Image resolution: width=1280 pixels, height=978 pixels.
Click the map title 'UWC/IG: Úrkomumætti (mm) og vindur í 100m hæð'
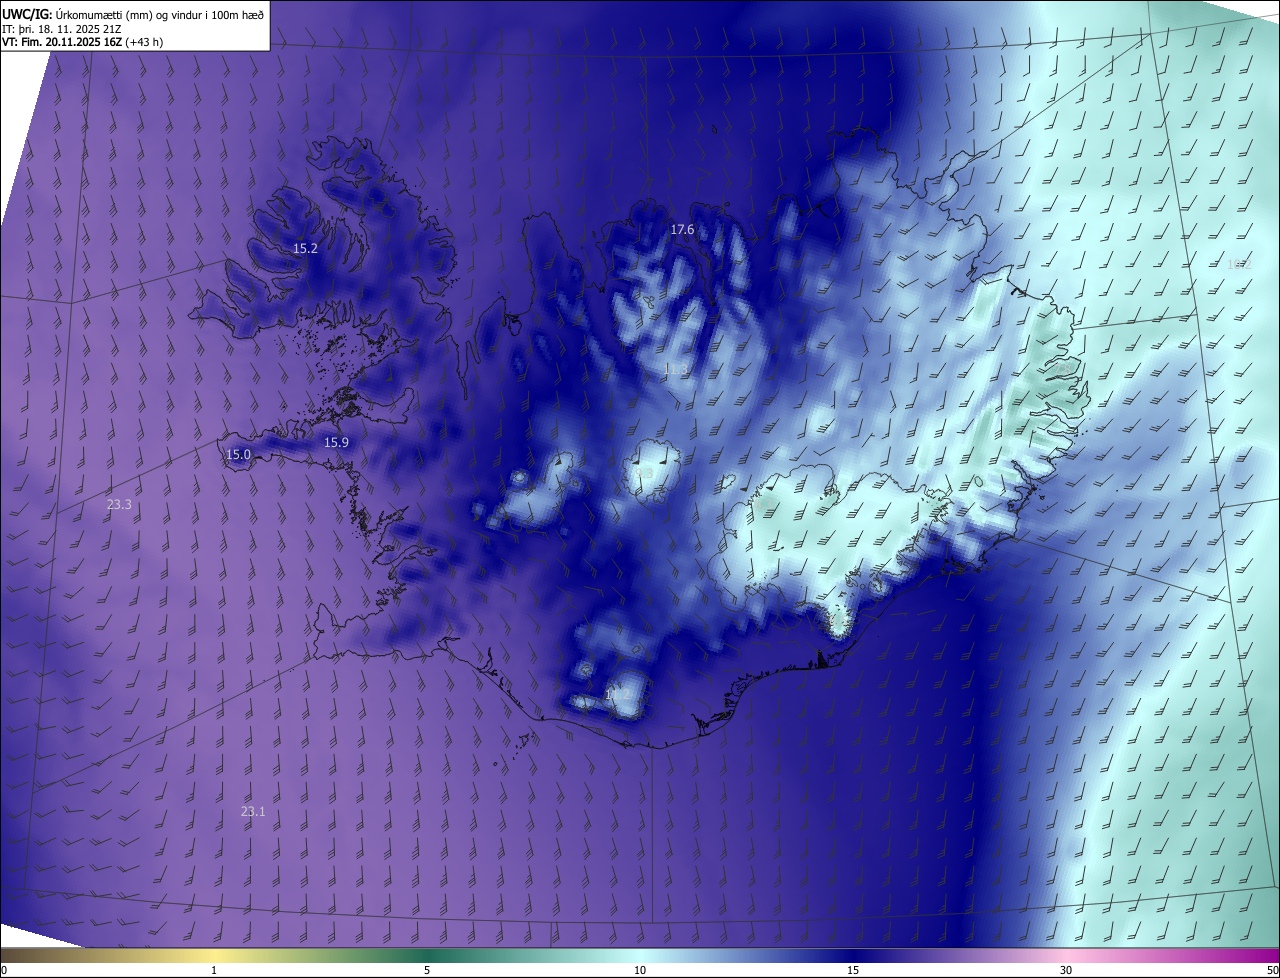click(133, 14)
